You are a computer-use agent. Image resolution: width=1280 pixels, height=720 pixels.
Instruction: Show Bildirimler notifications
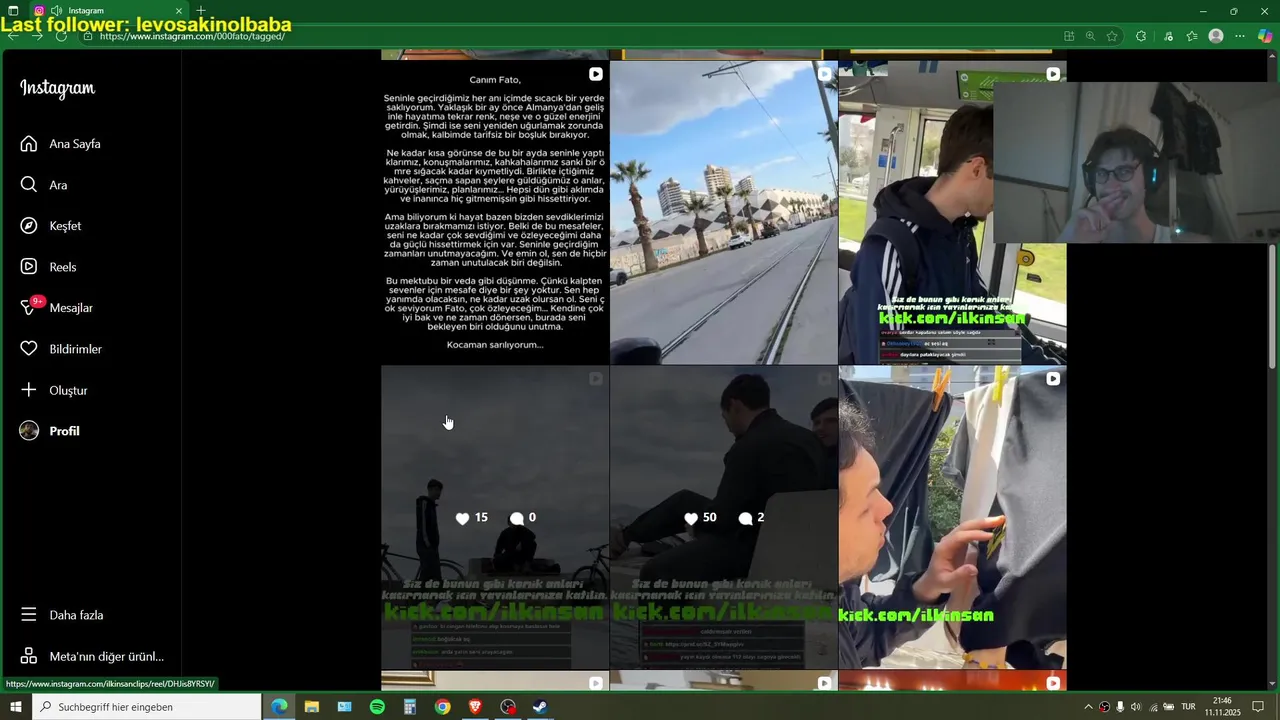61,349
